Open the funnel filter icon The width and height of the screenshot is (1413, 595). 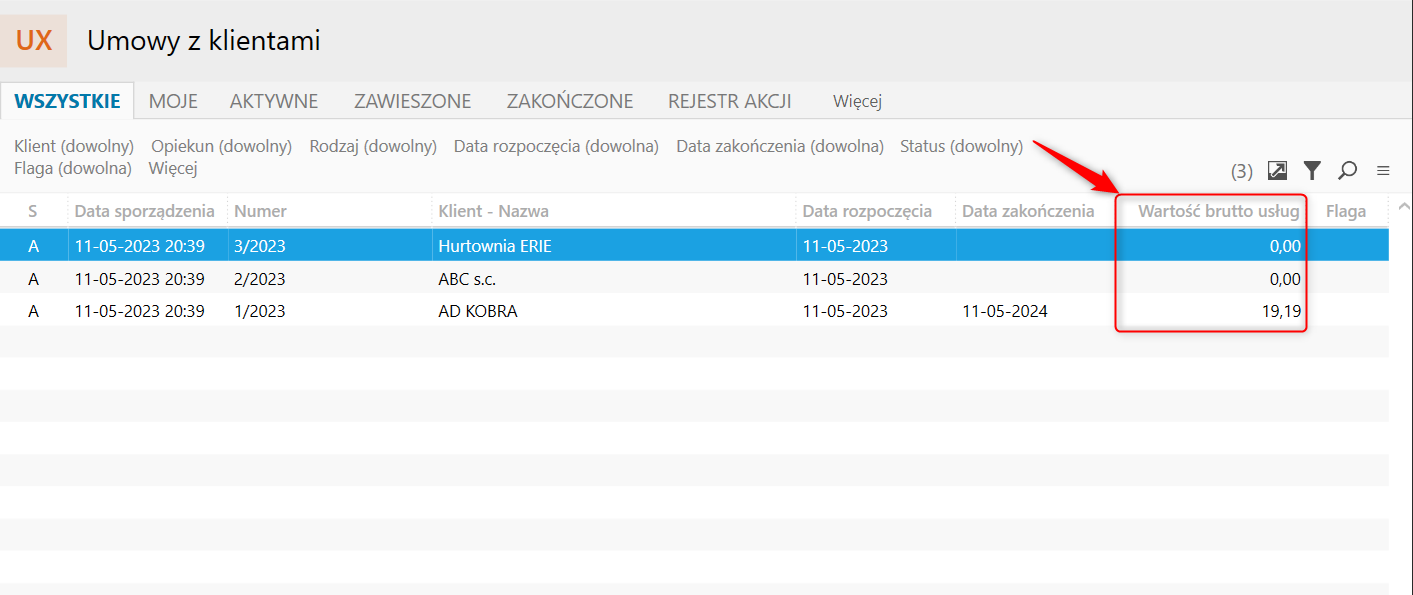tap(1312, 171)
